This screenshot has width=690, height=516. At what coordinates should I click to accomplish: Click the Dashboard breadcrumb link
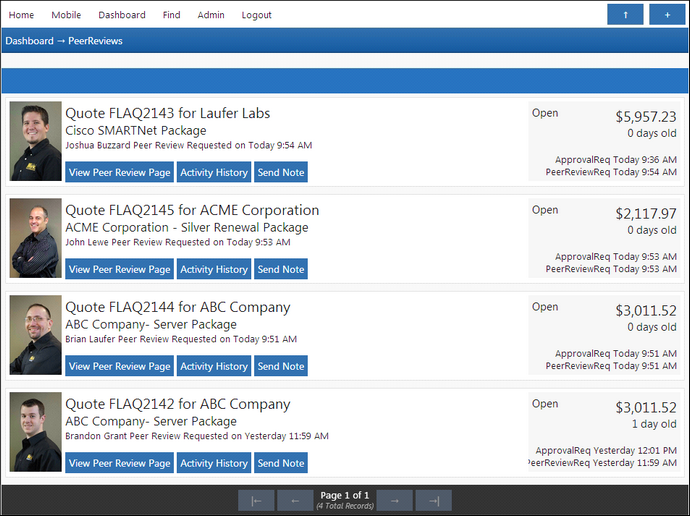coord(28,41)
